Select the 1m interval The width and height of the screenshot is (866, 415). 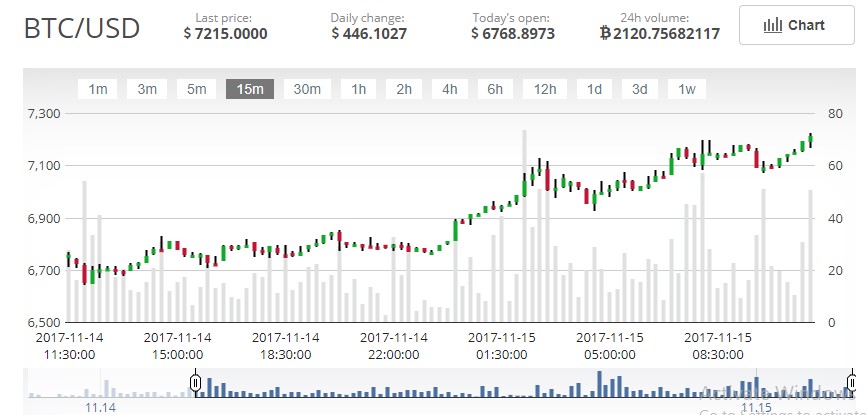point(98,89)
